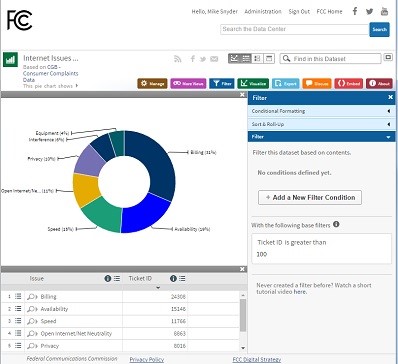Screen dimensions: 398x364
Task: Share dataset on Facebook (gray icon)
Action: pos(192,59)
